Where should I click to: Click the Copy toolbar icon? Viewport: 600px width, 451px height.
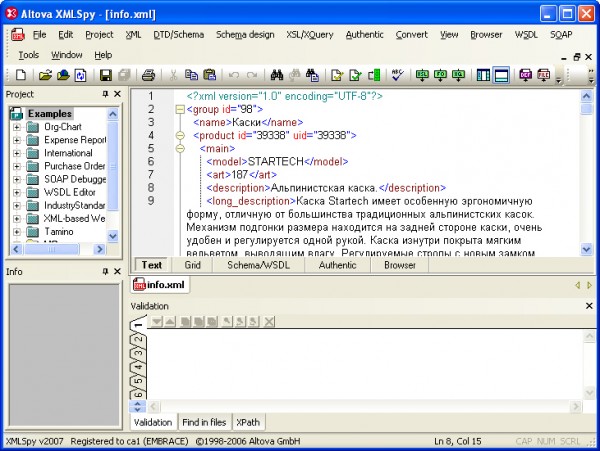pos(191,75)
